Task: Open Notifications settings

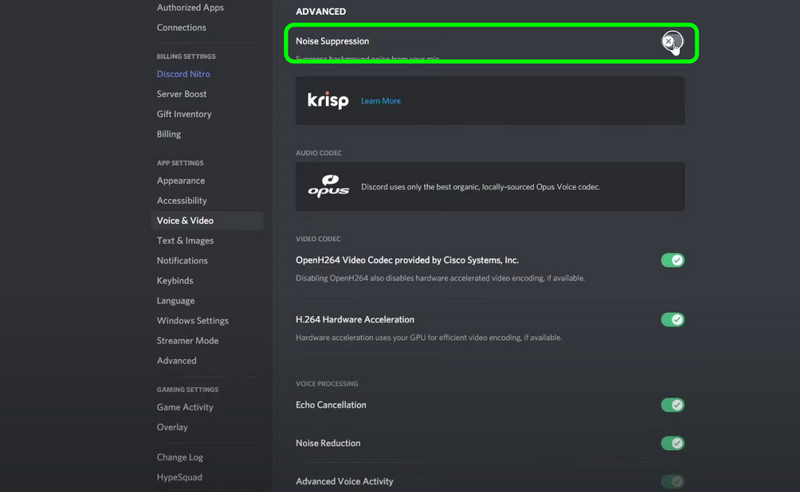Action: point(182,261)
